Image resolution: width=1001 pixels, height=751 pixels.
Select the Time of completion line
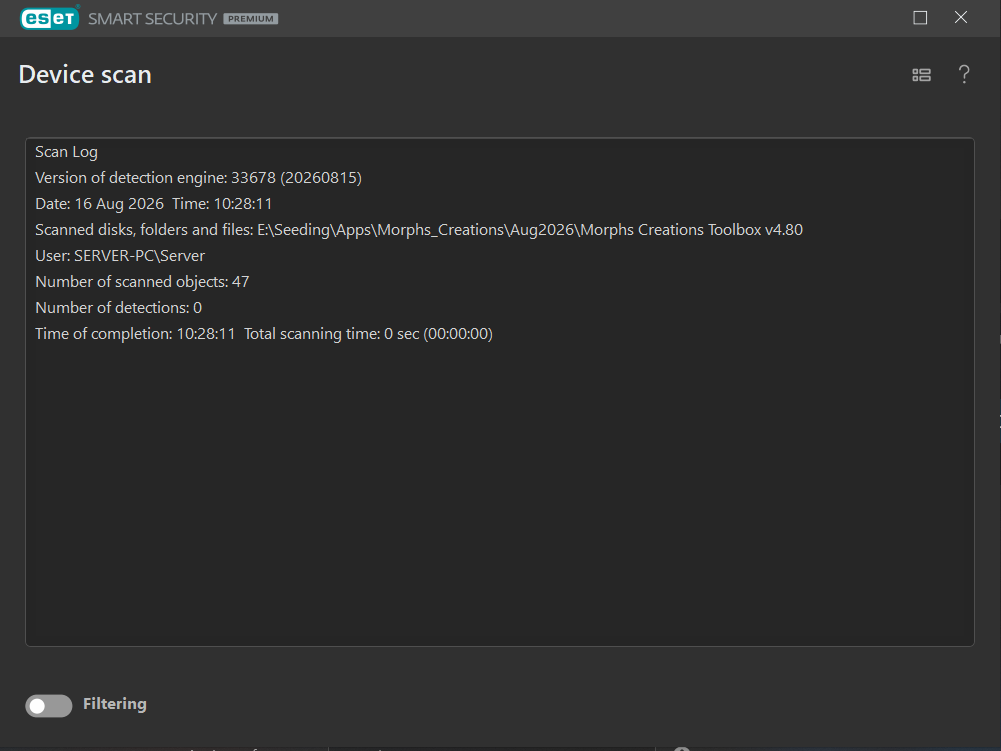(264, 334)
